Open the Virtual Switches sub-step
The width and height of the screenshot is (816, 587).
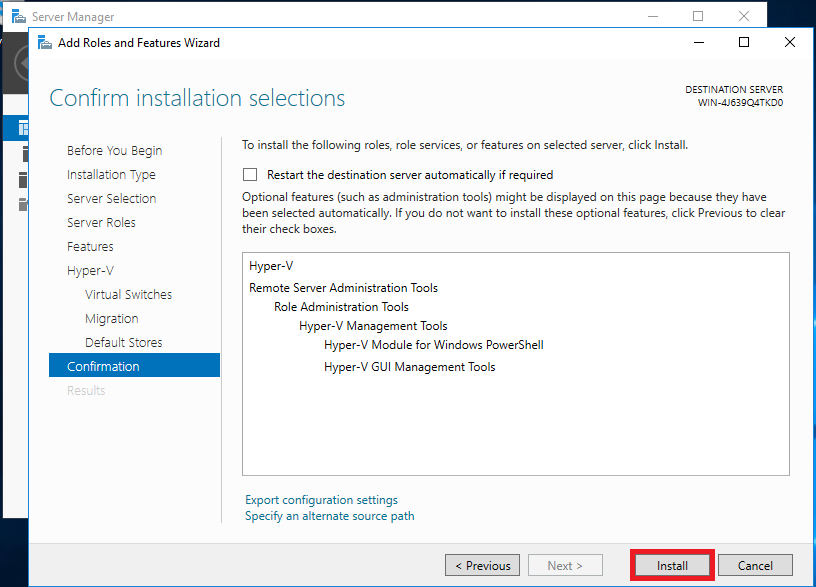[128, 295]
